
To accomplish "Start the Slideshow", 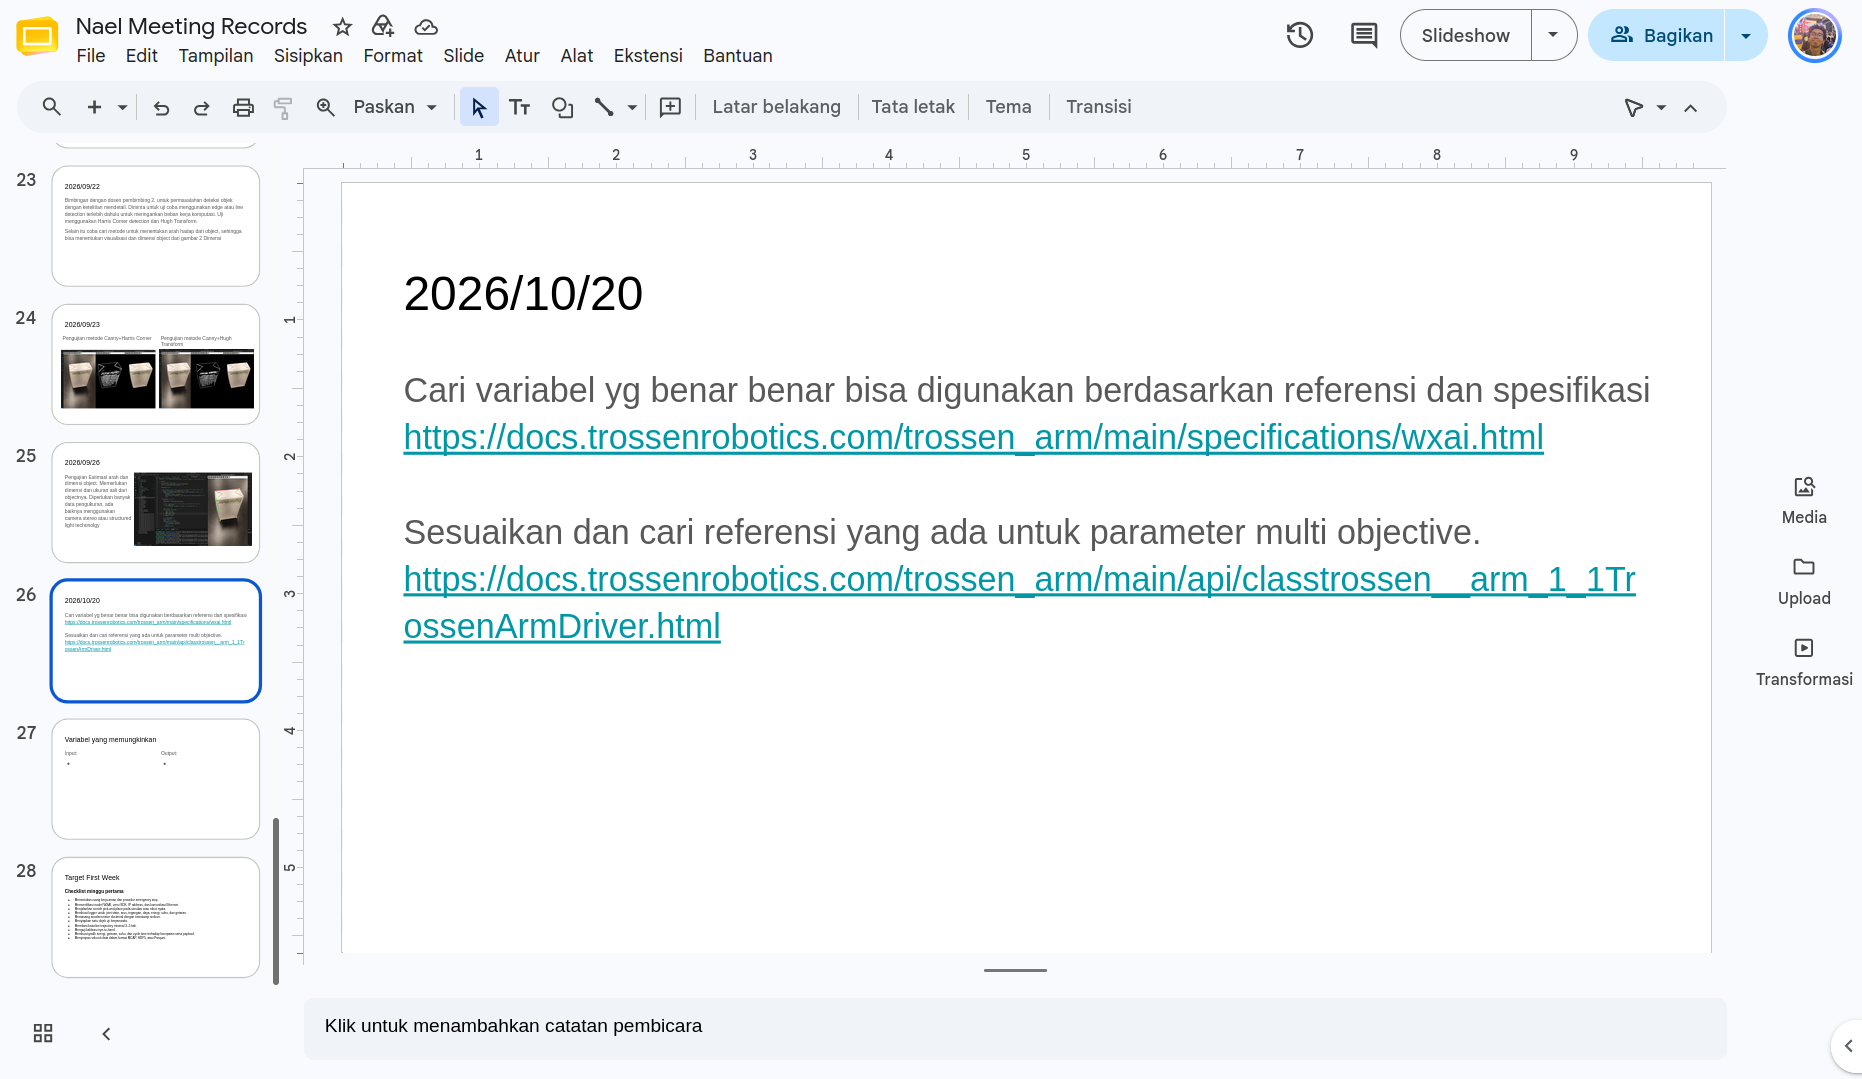I will 1466,35.
